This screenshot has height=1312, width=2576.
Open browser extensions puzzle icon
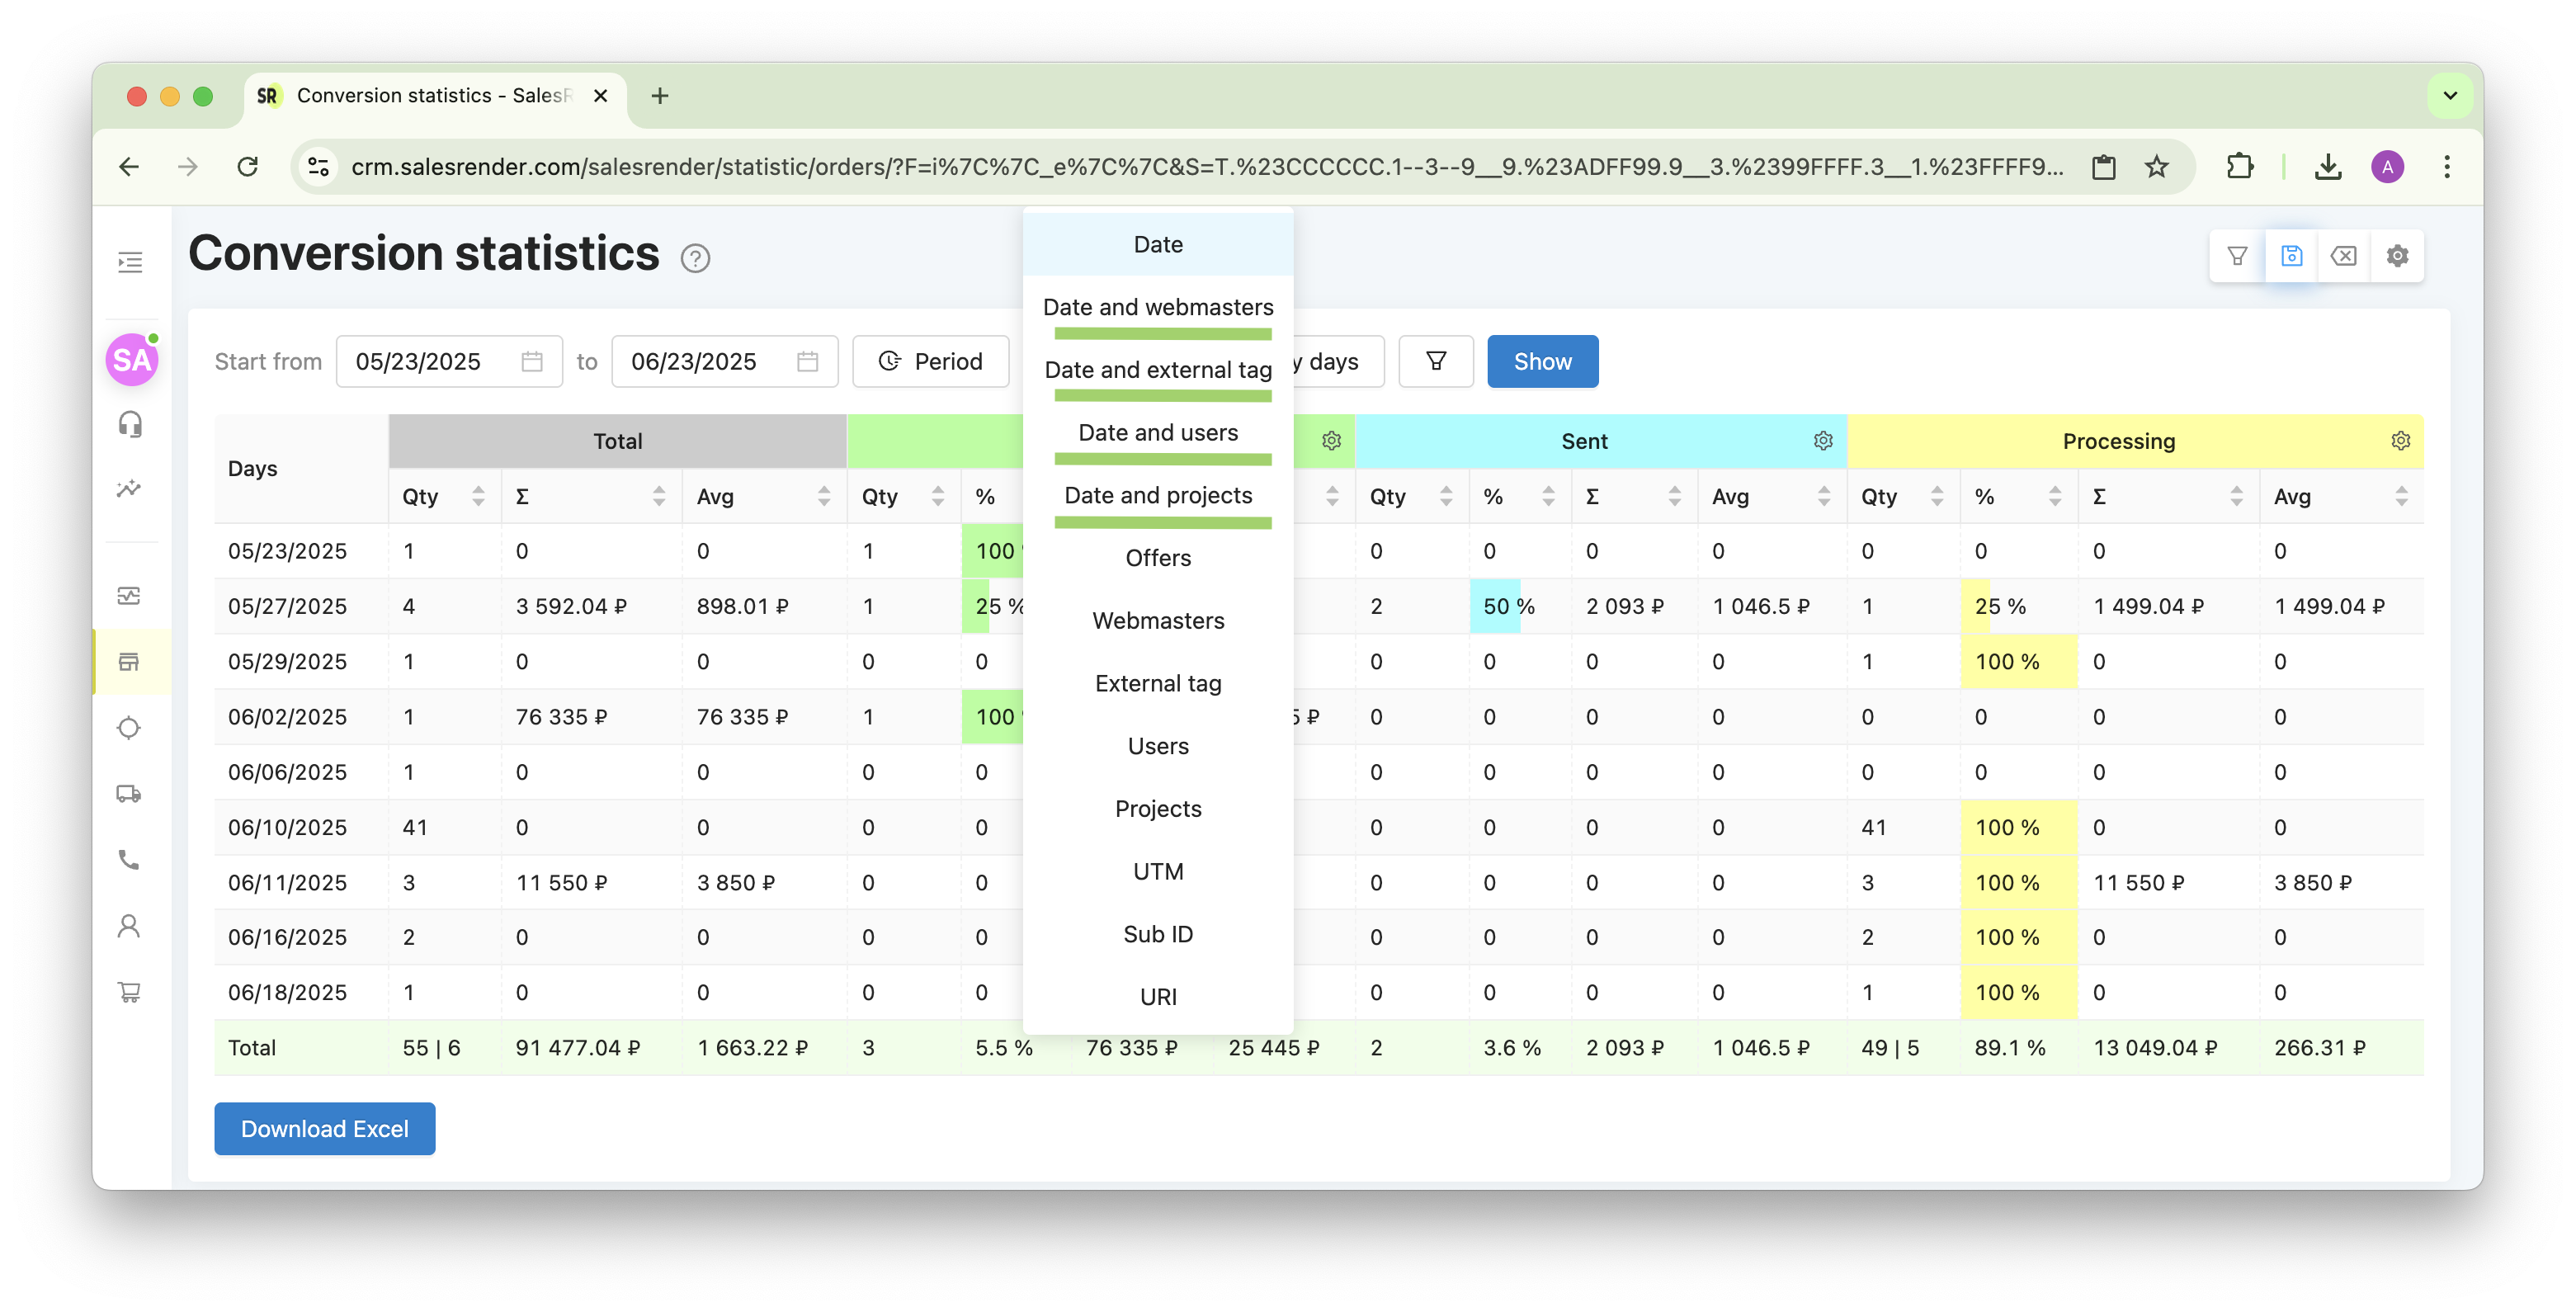(2240, 166)
